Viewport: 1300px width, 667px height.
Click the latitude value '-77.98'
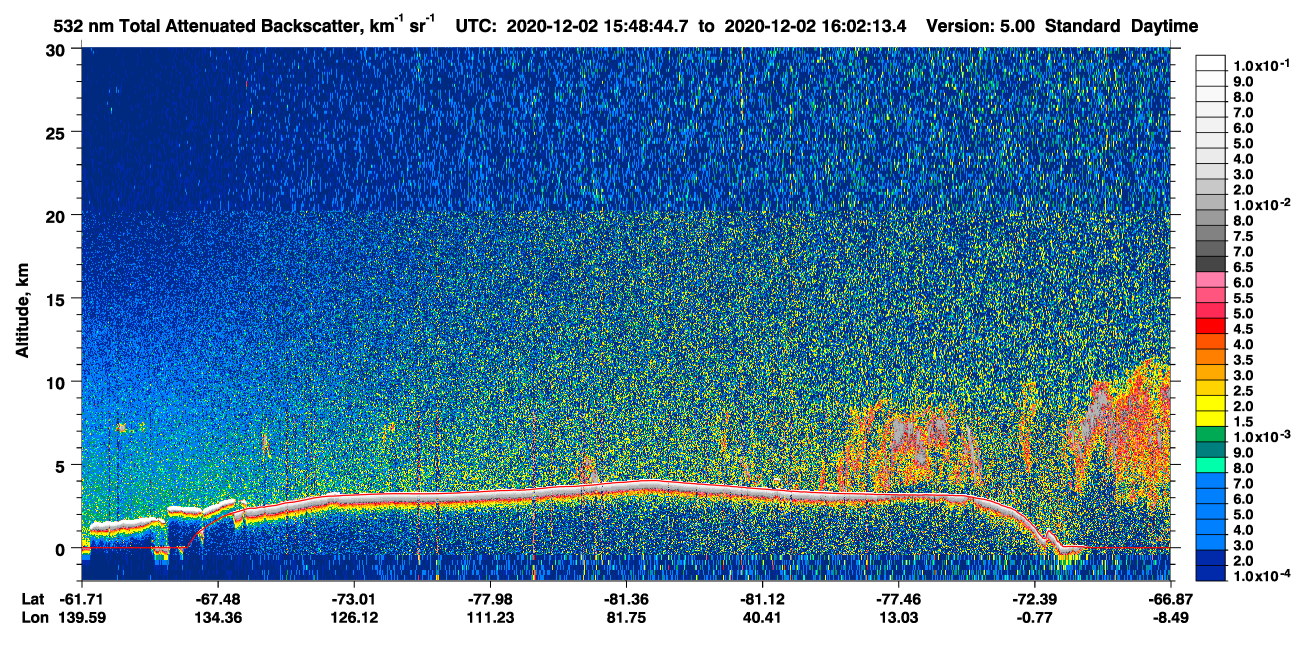click(490, 599)
